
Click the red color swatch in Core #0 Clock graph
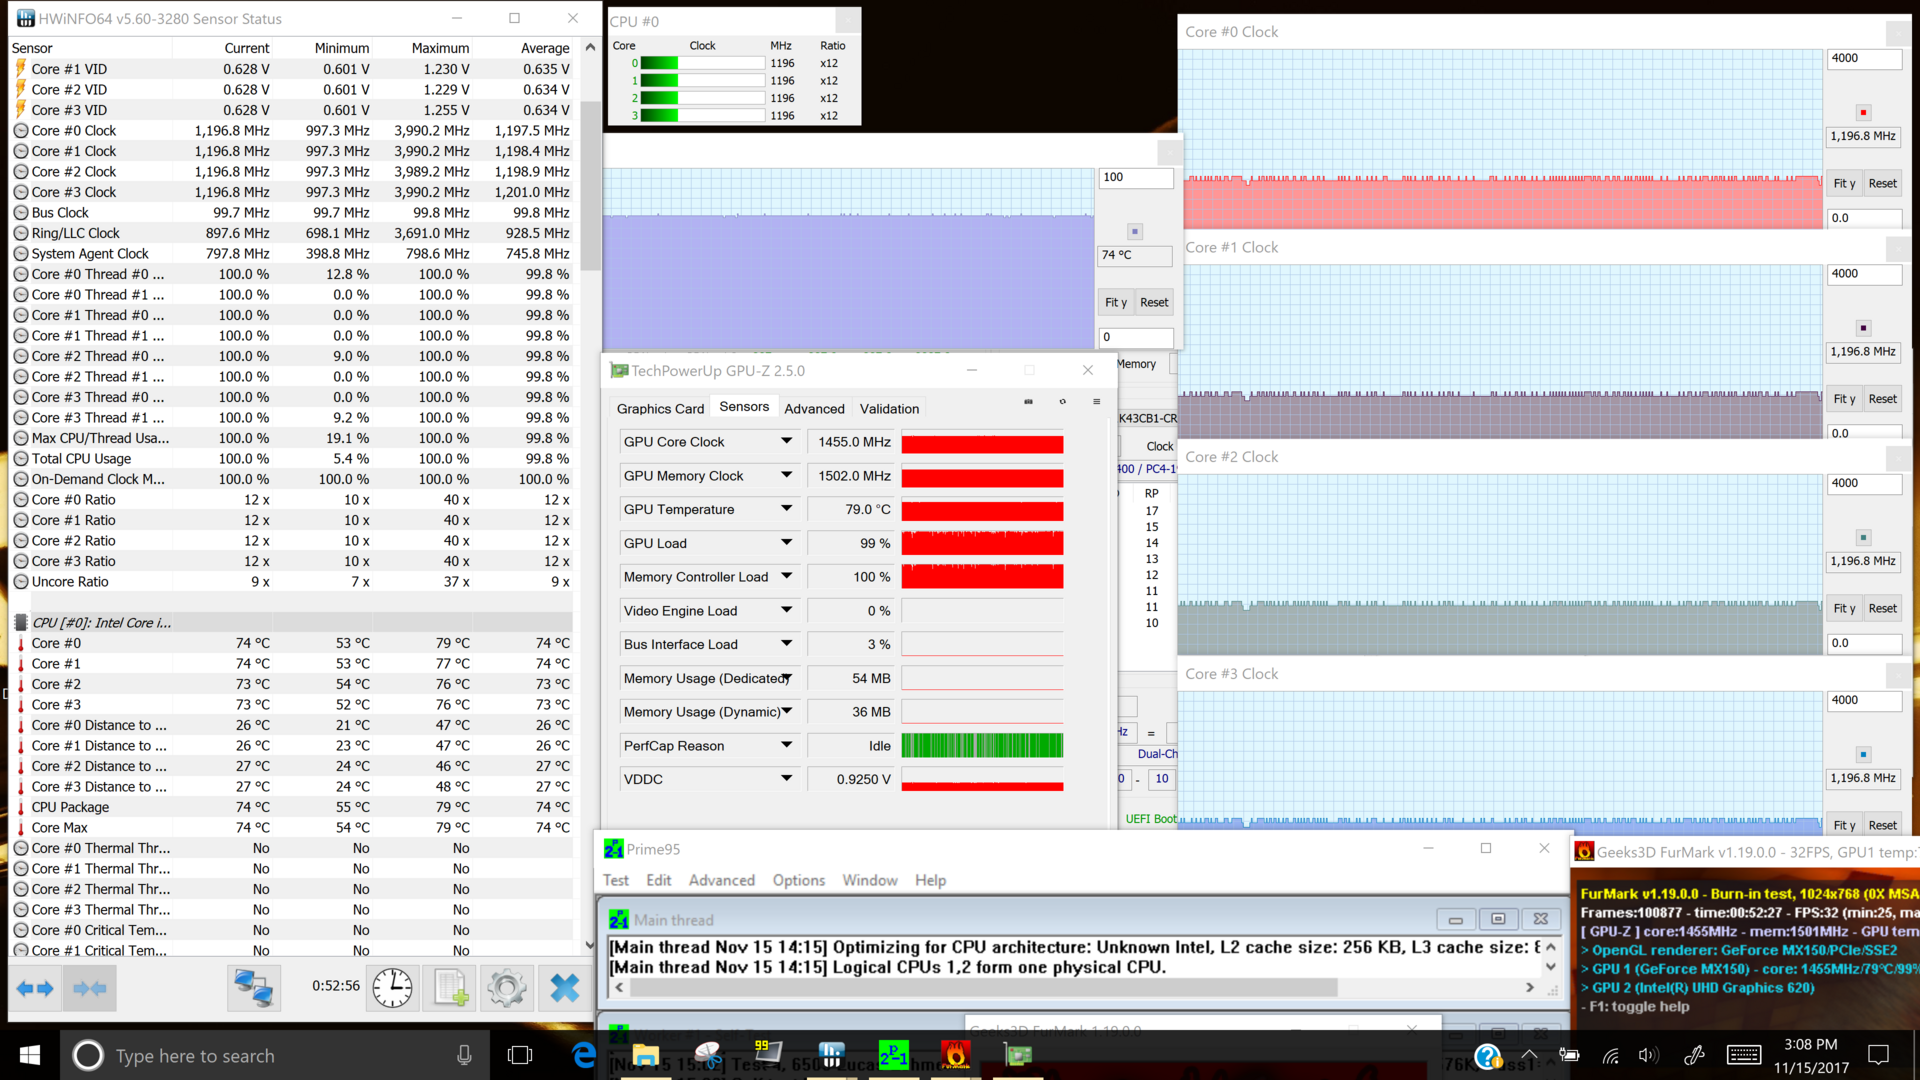1863,113
